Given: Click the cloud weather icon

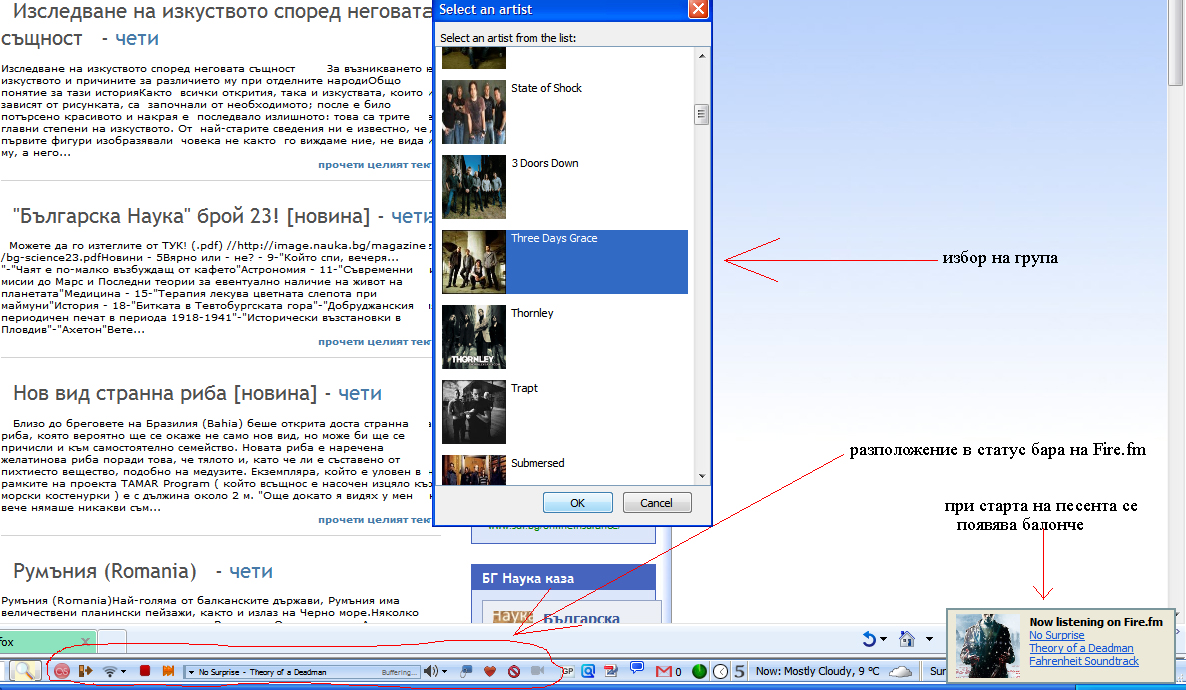Looking at the screenshot, I should (x=900, y=671).
